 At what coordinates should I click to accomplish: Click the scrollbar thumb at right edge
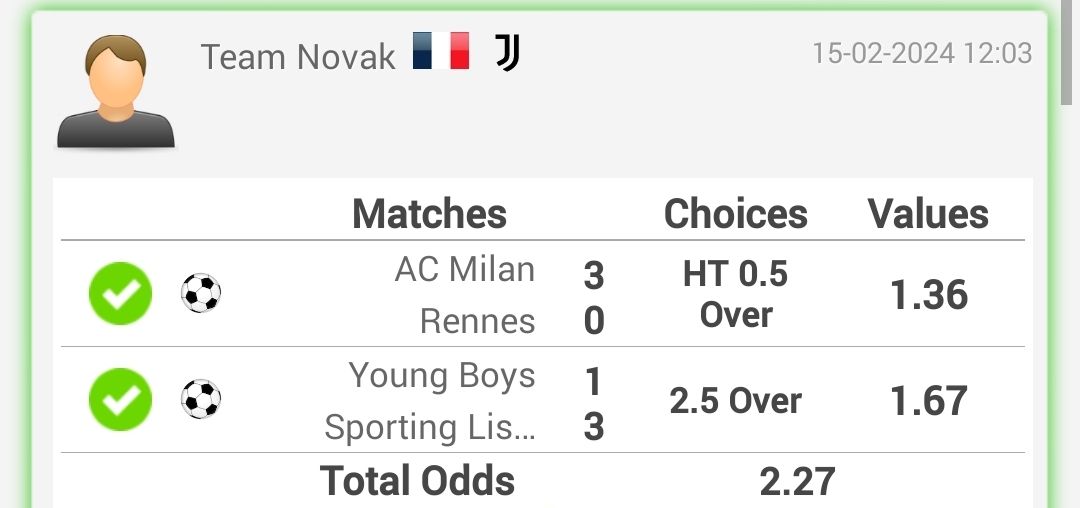pos(1066,52)
